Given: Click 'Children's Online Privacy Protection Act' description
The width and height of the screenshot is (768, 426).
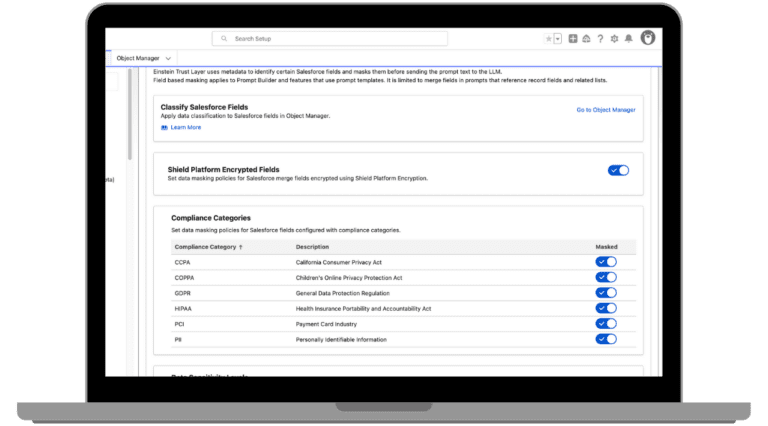Looking at the screenshot, I should [x=349, y=278].
